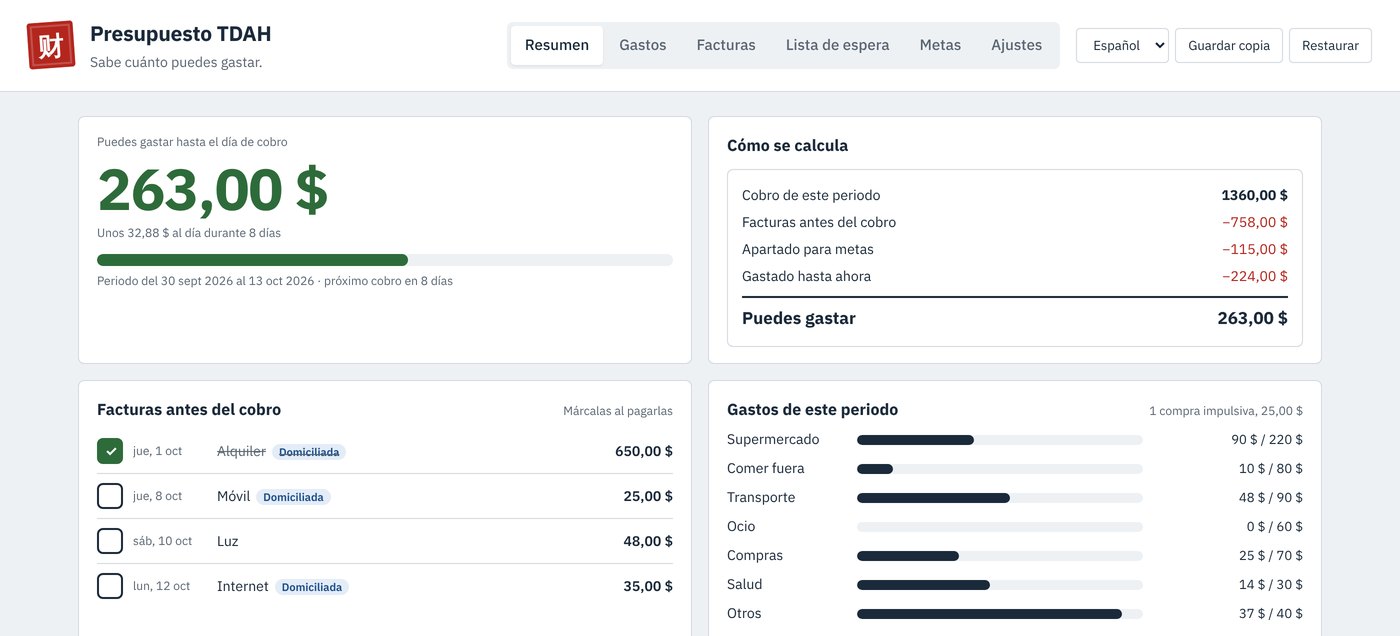1400x636 pixels.
Task: Click the −115,00 $ goals value
Action: pyautogui.click(x=1254, y=249)
